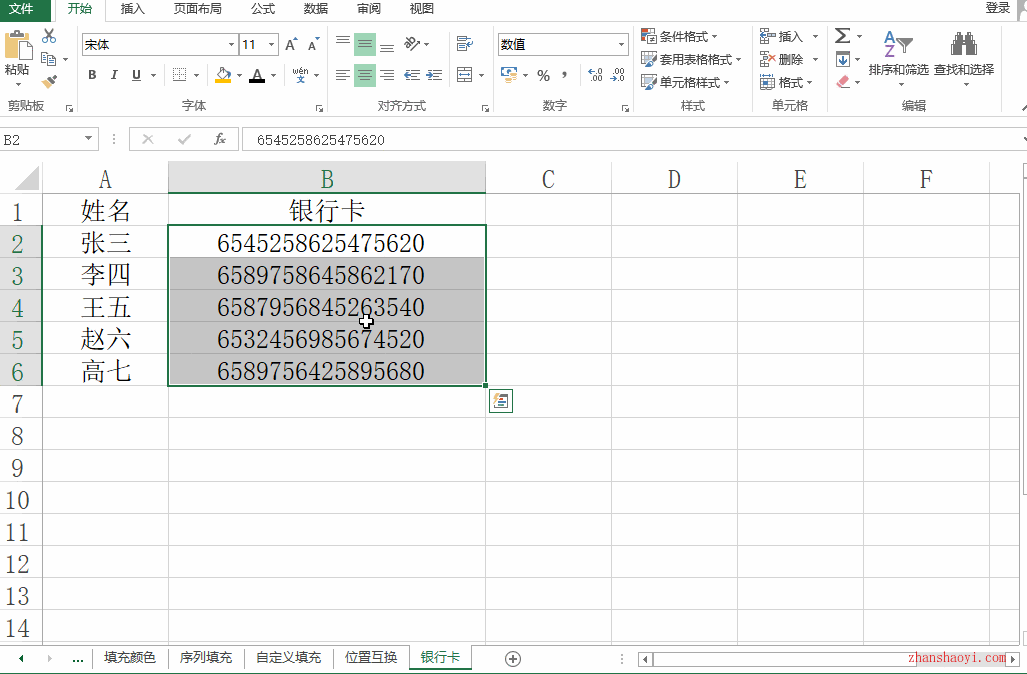
Task: Toggle middle vertical alignment
Action: tap(365, 44)
